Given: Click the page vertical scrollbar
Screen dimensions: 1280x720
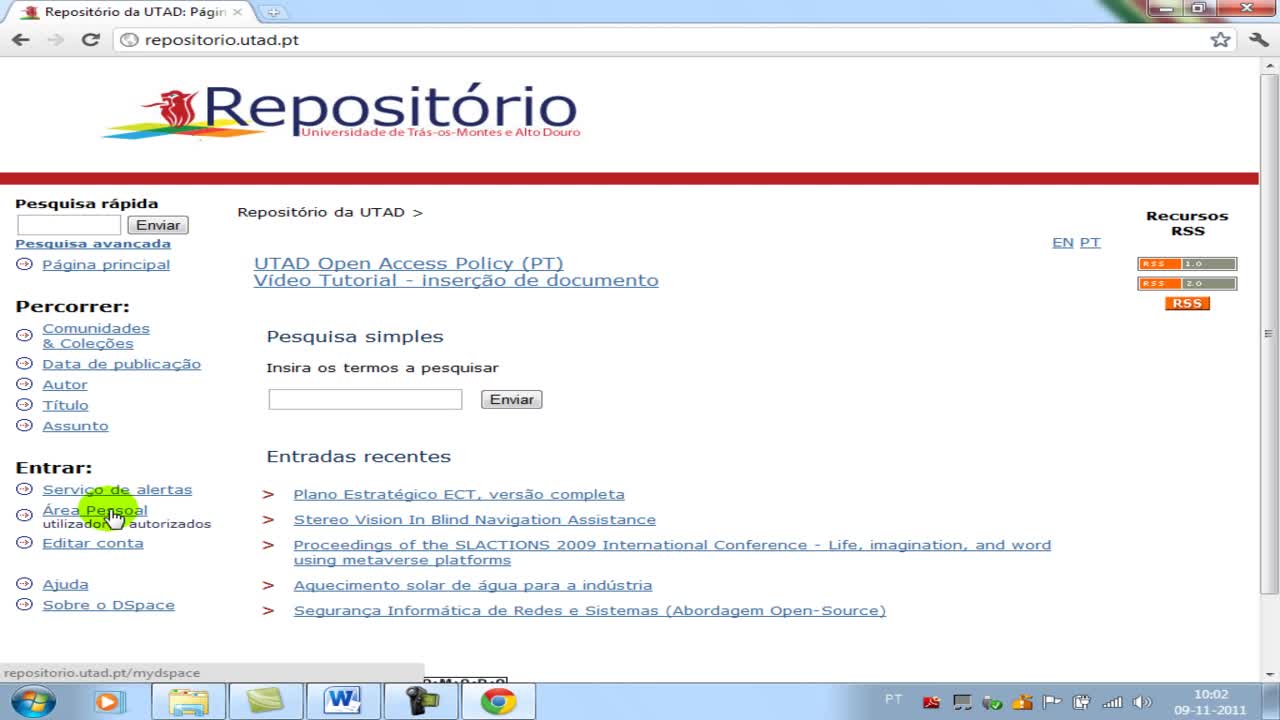Looking at the screenshot, I should coord(1269,333).
